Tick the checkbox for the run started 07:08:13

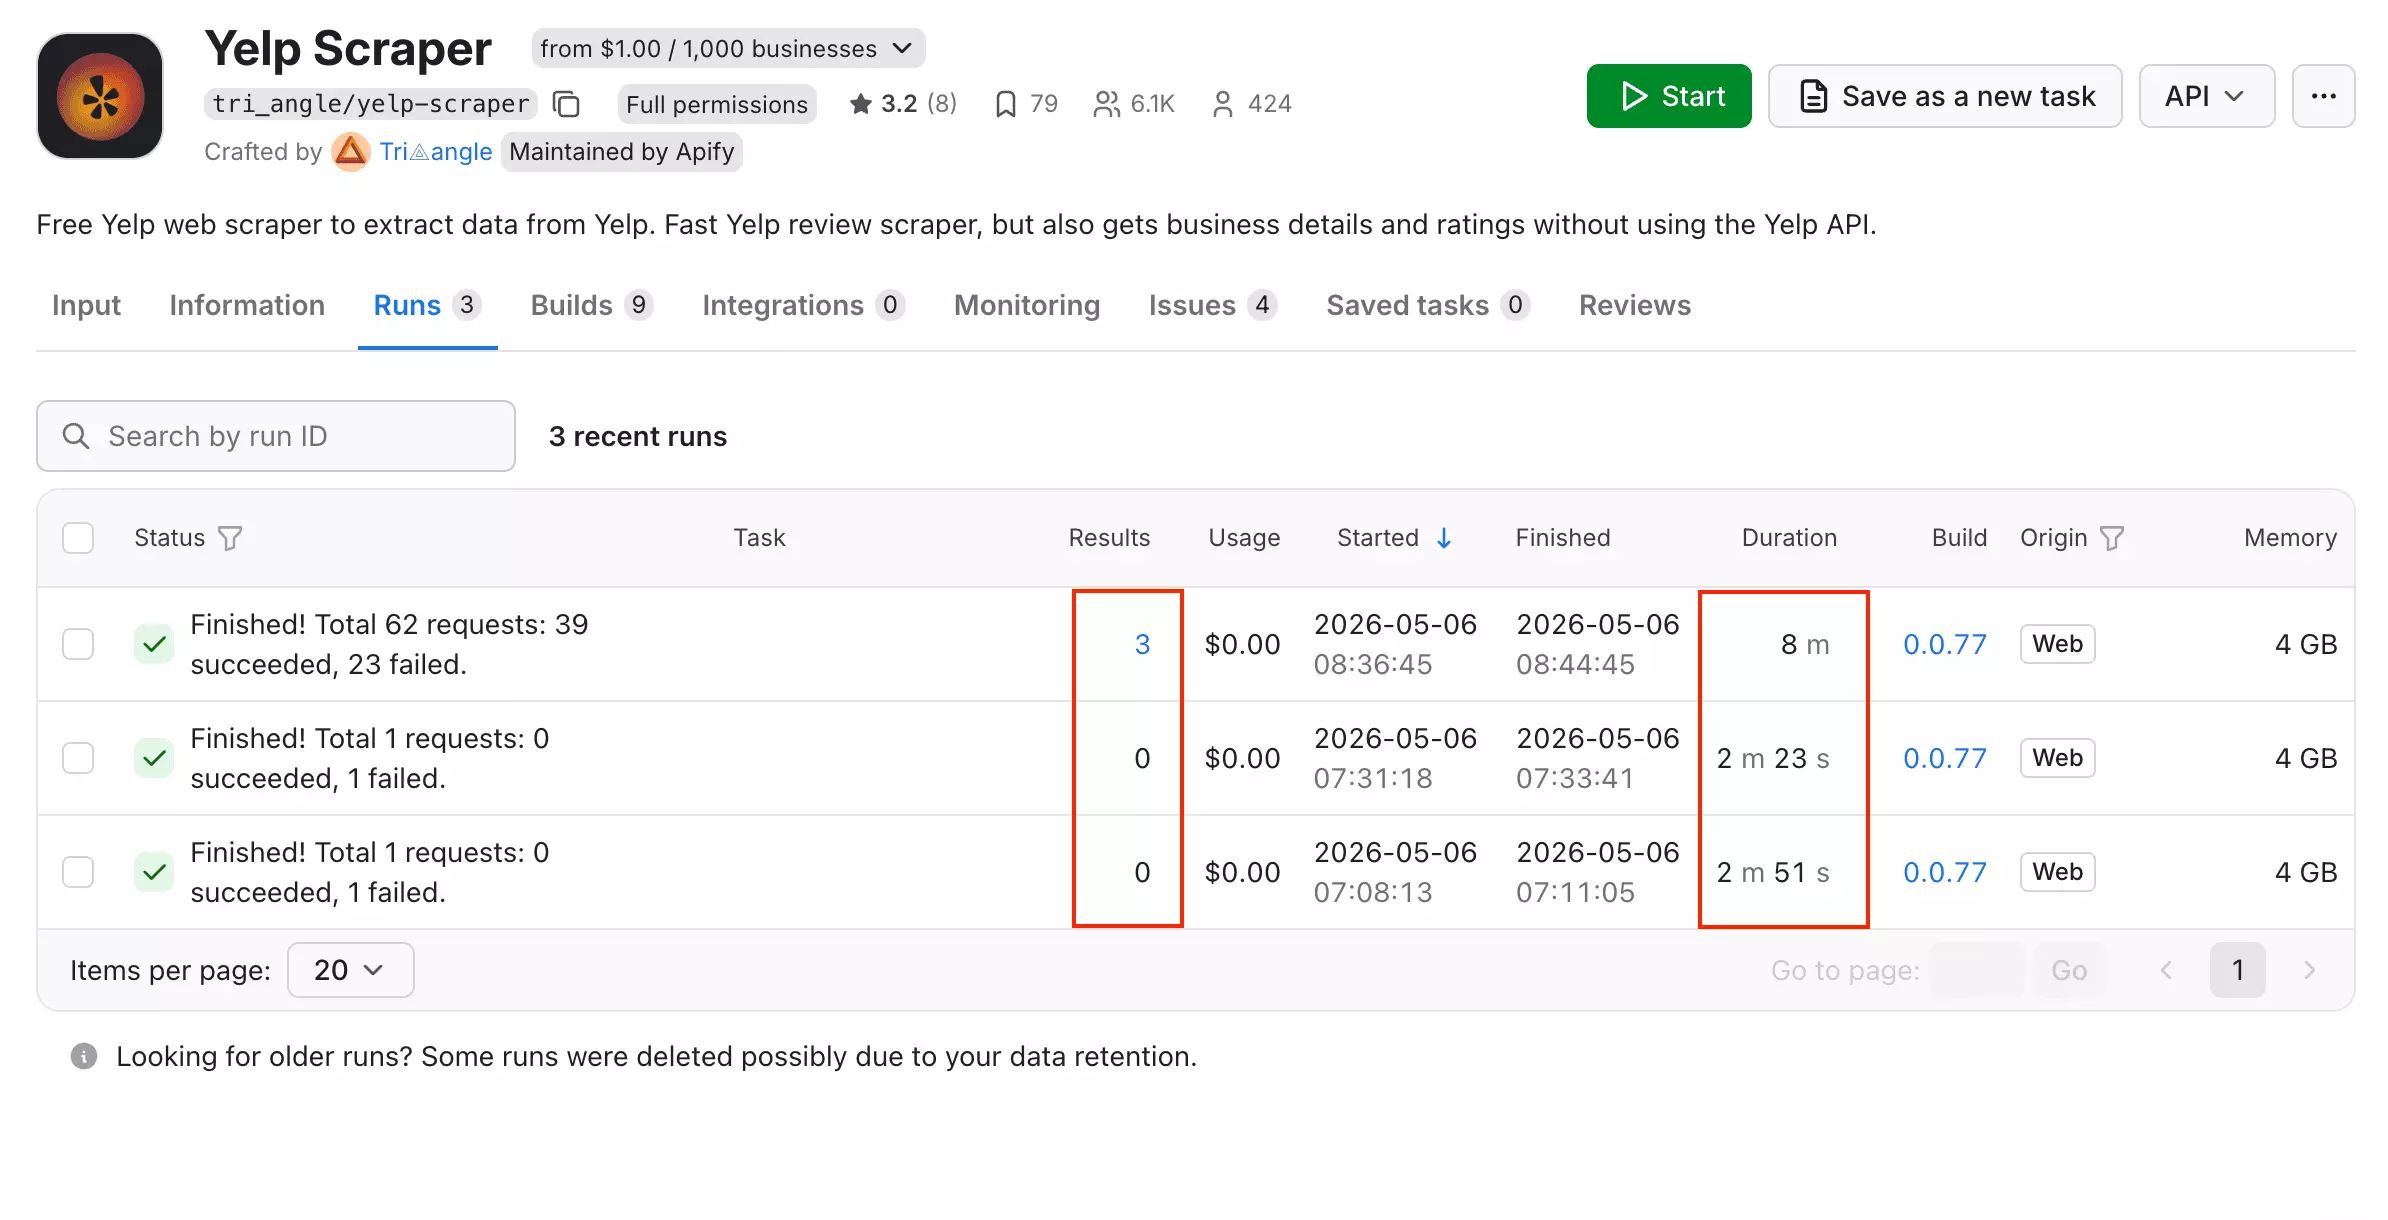coord(78,872)
